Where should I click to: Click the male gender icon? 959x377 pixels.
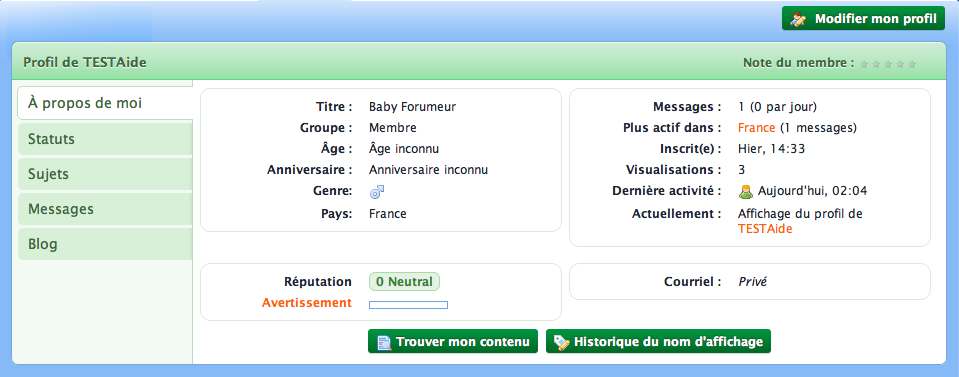coord(377,192)
